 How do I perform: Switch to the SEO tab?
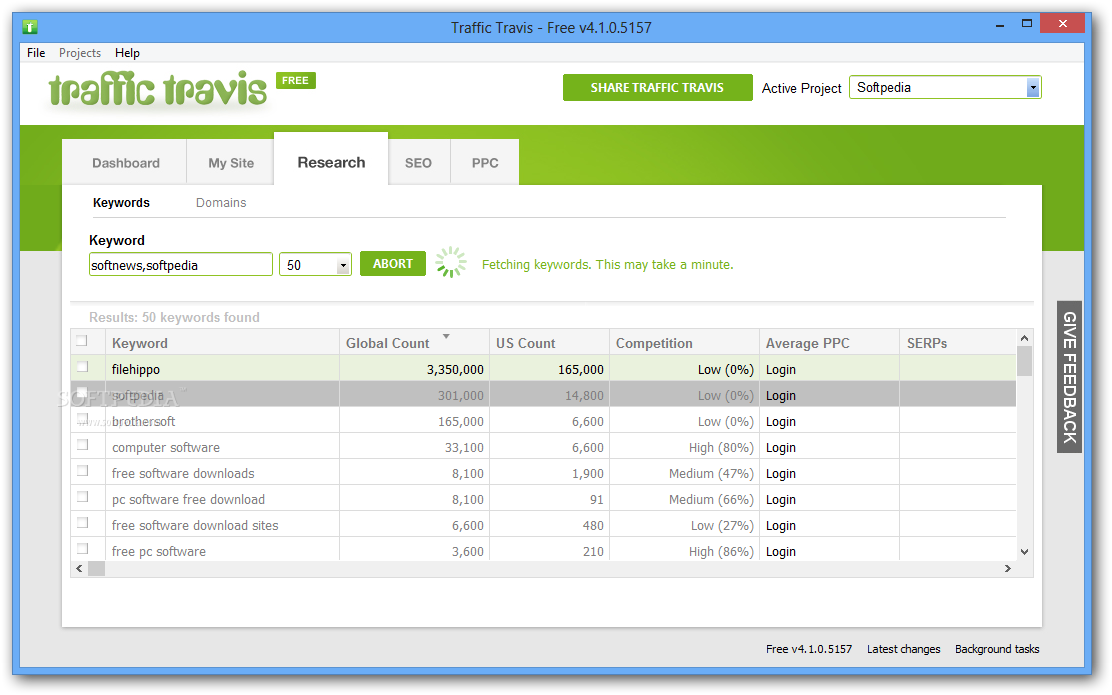pos(418,163)
